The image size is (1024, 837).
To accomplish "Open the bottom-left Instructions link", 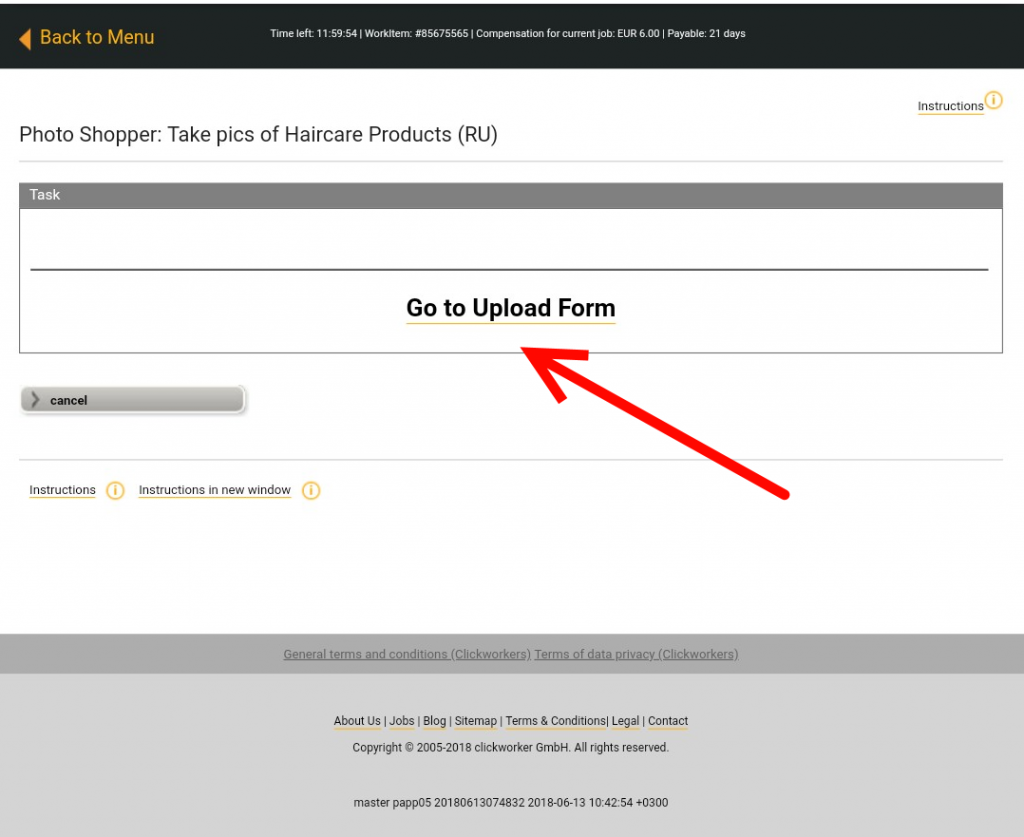I will click(62, 490).
